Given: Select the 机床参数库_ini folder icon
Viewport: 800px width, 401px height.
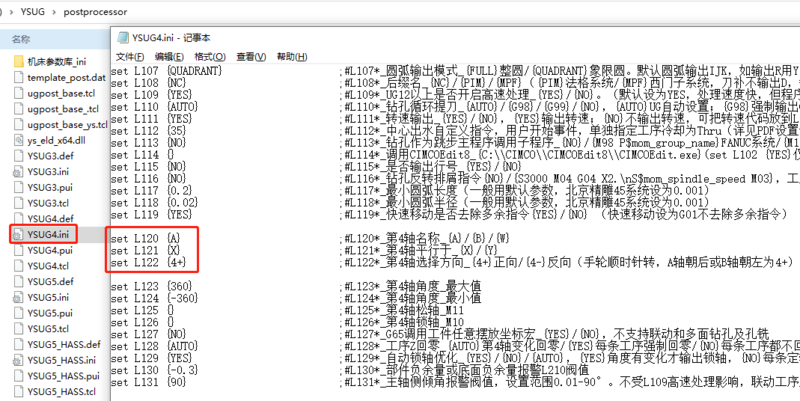Looking at the screenshot, I should tap(18, 60).
